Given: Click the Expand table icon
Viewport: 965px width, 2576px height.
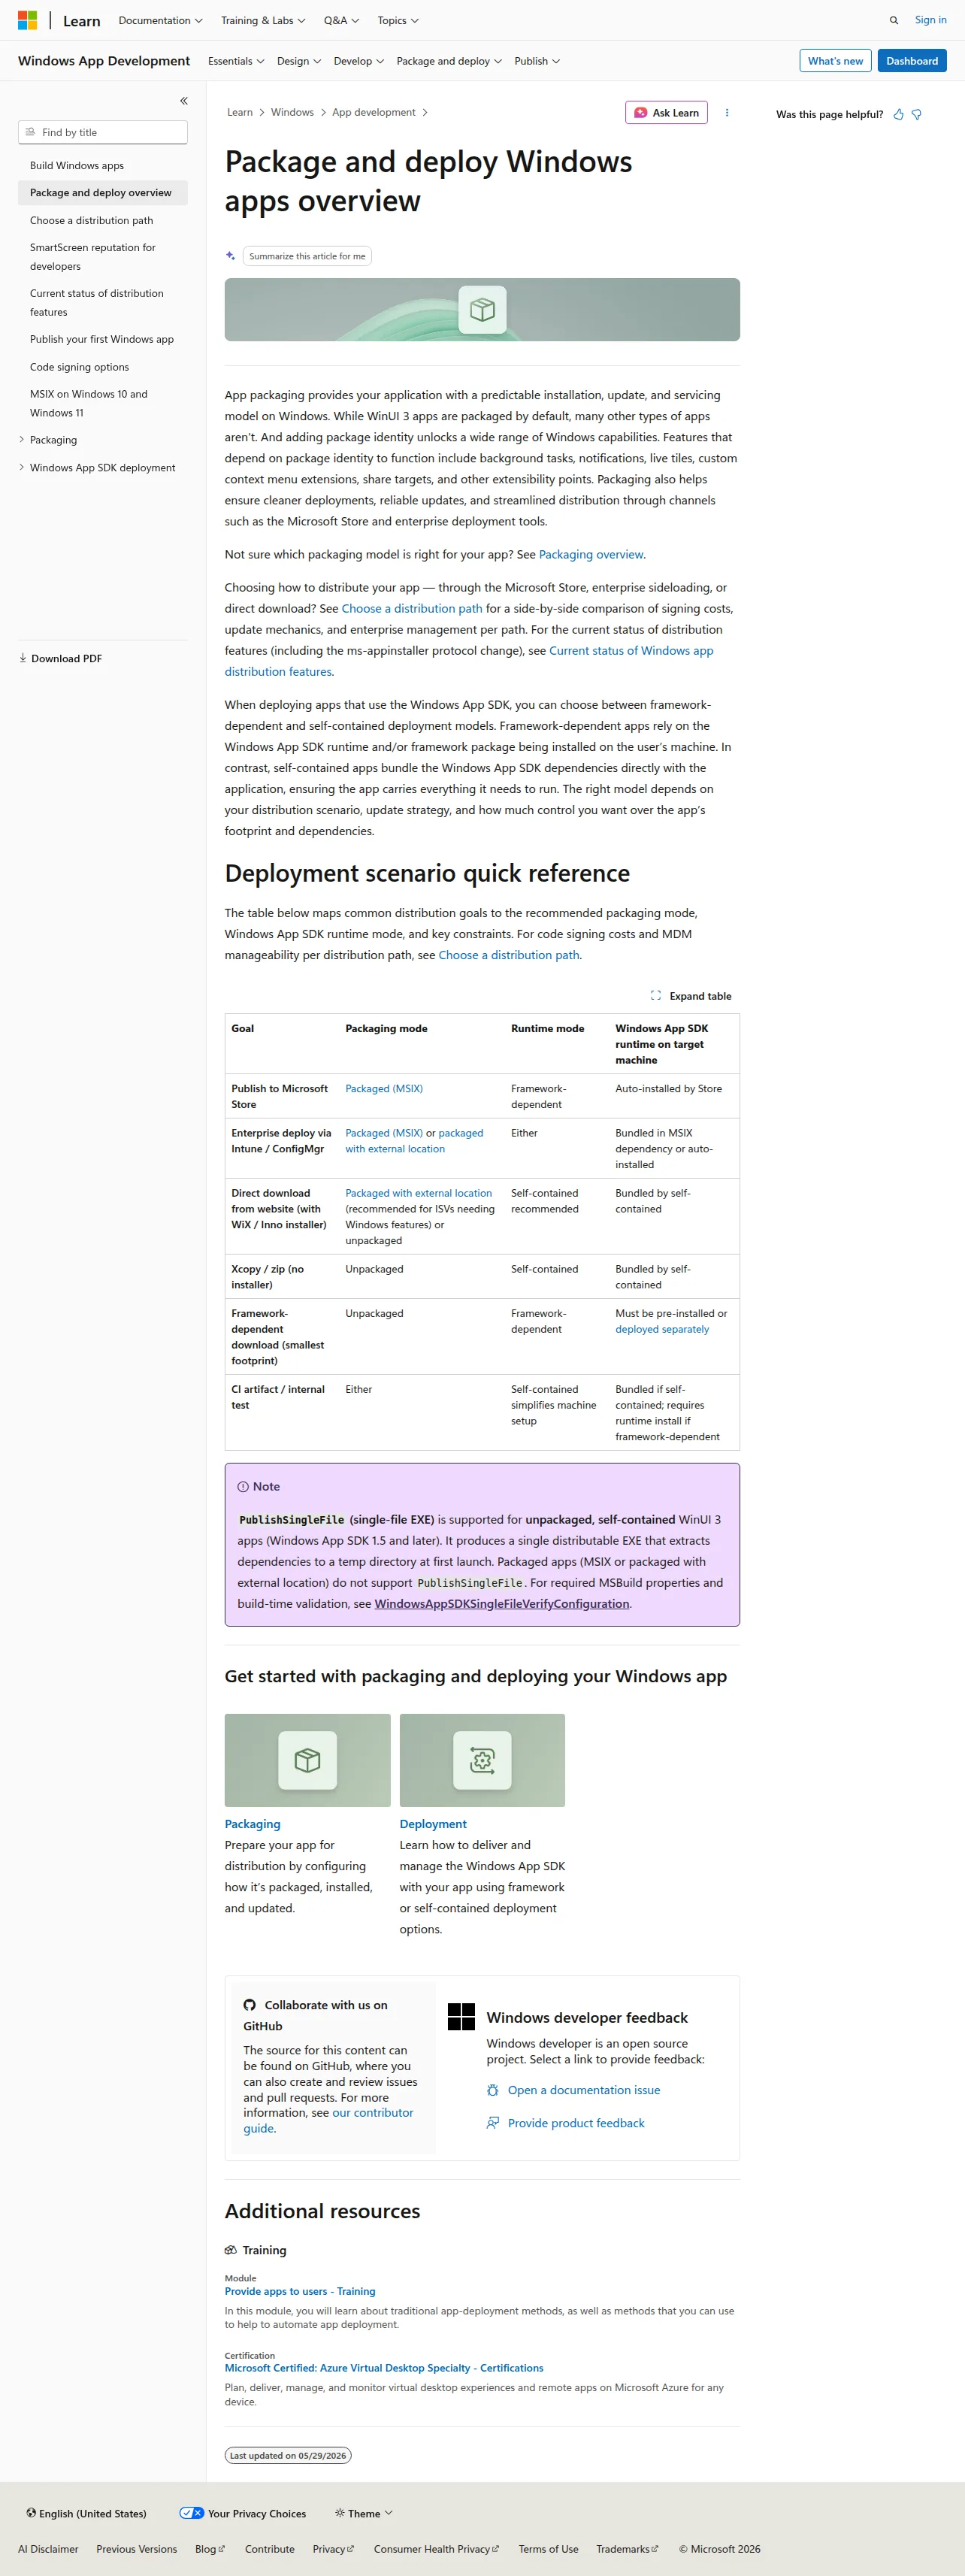Looking at the screenshot, I should point(656,996).
